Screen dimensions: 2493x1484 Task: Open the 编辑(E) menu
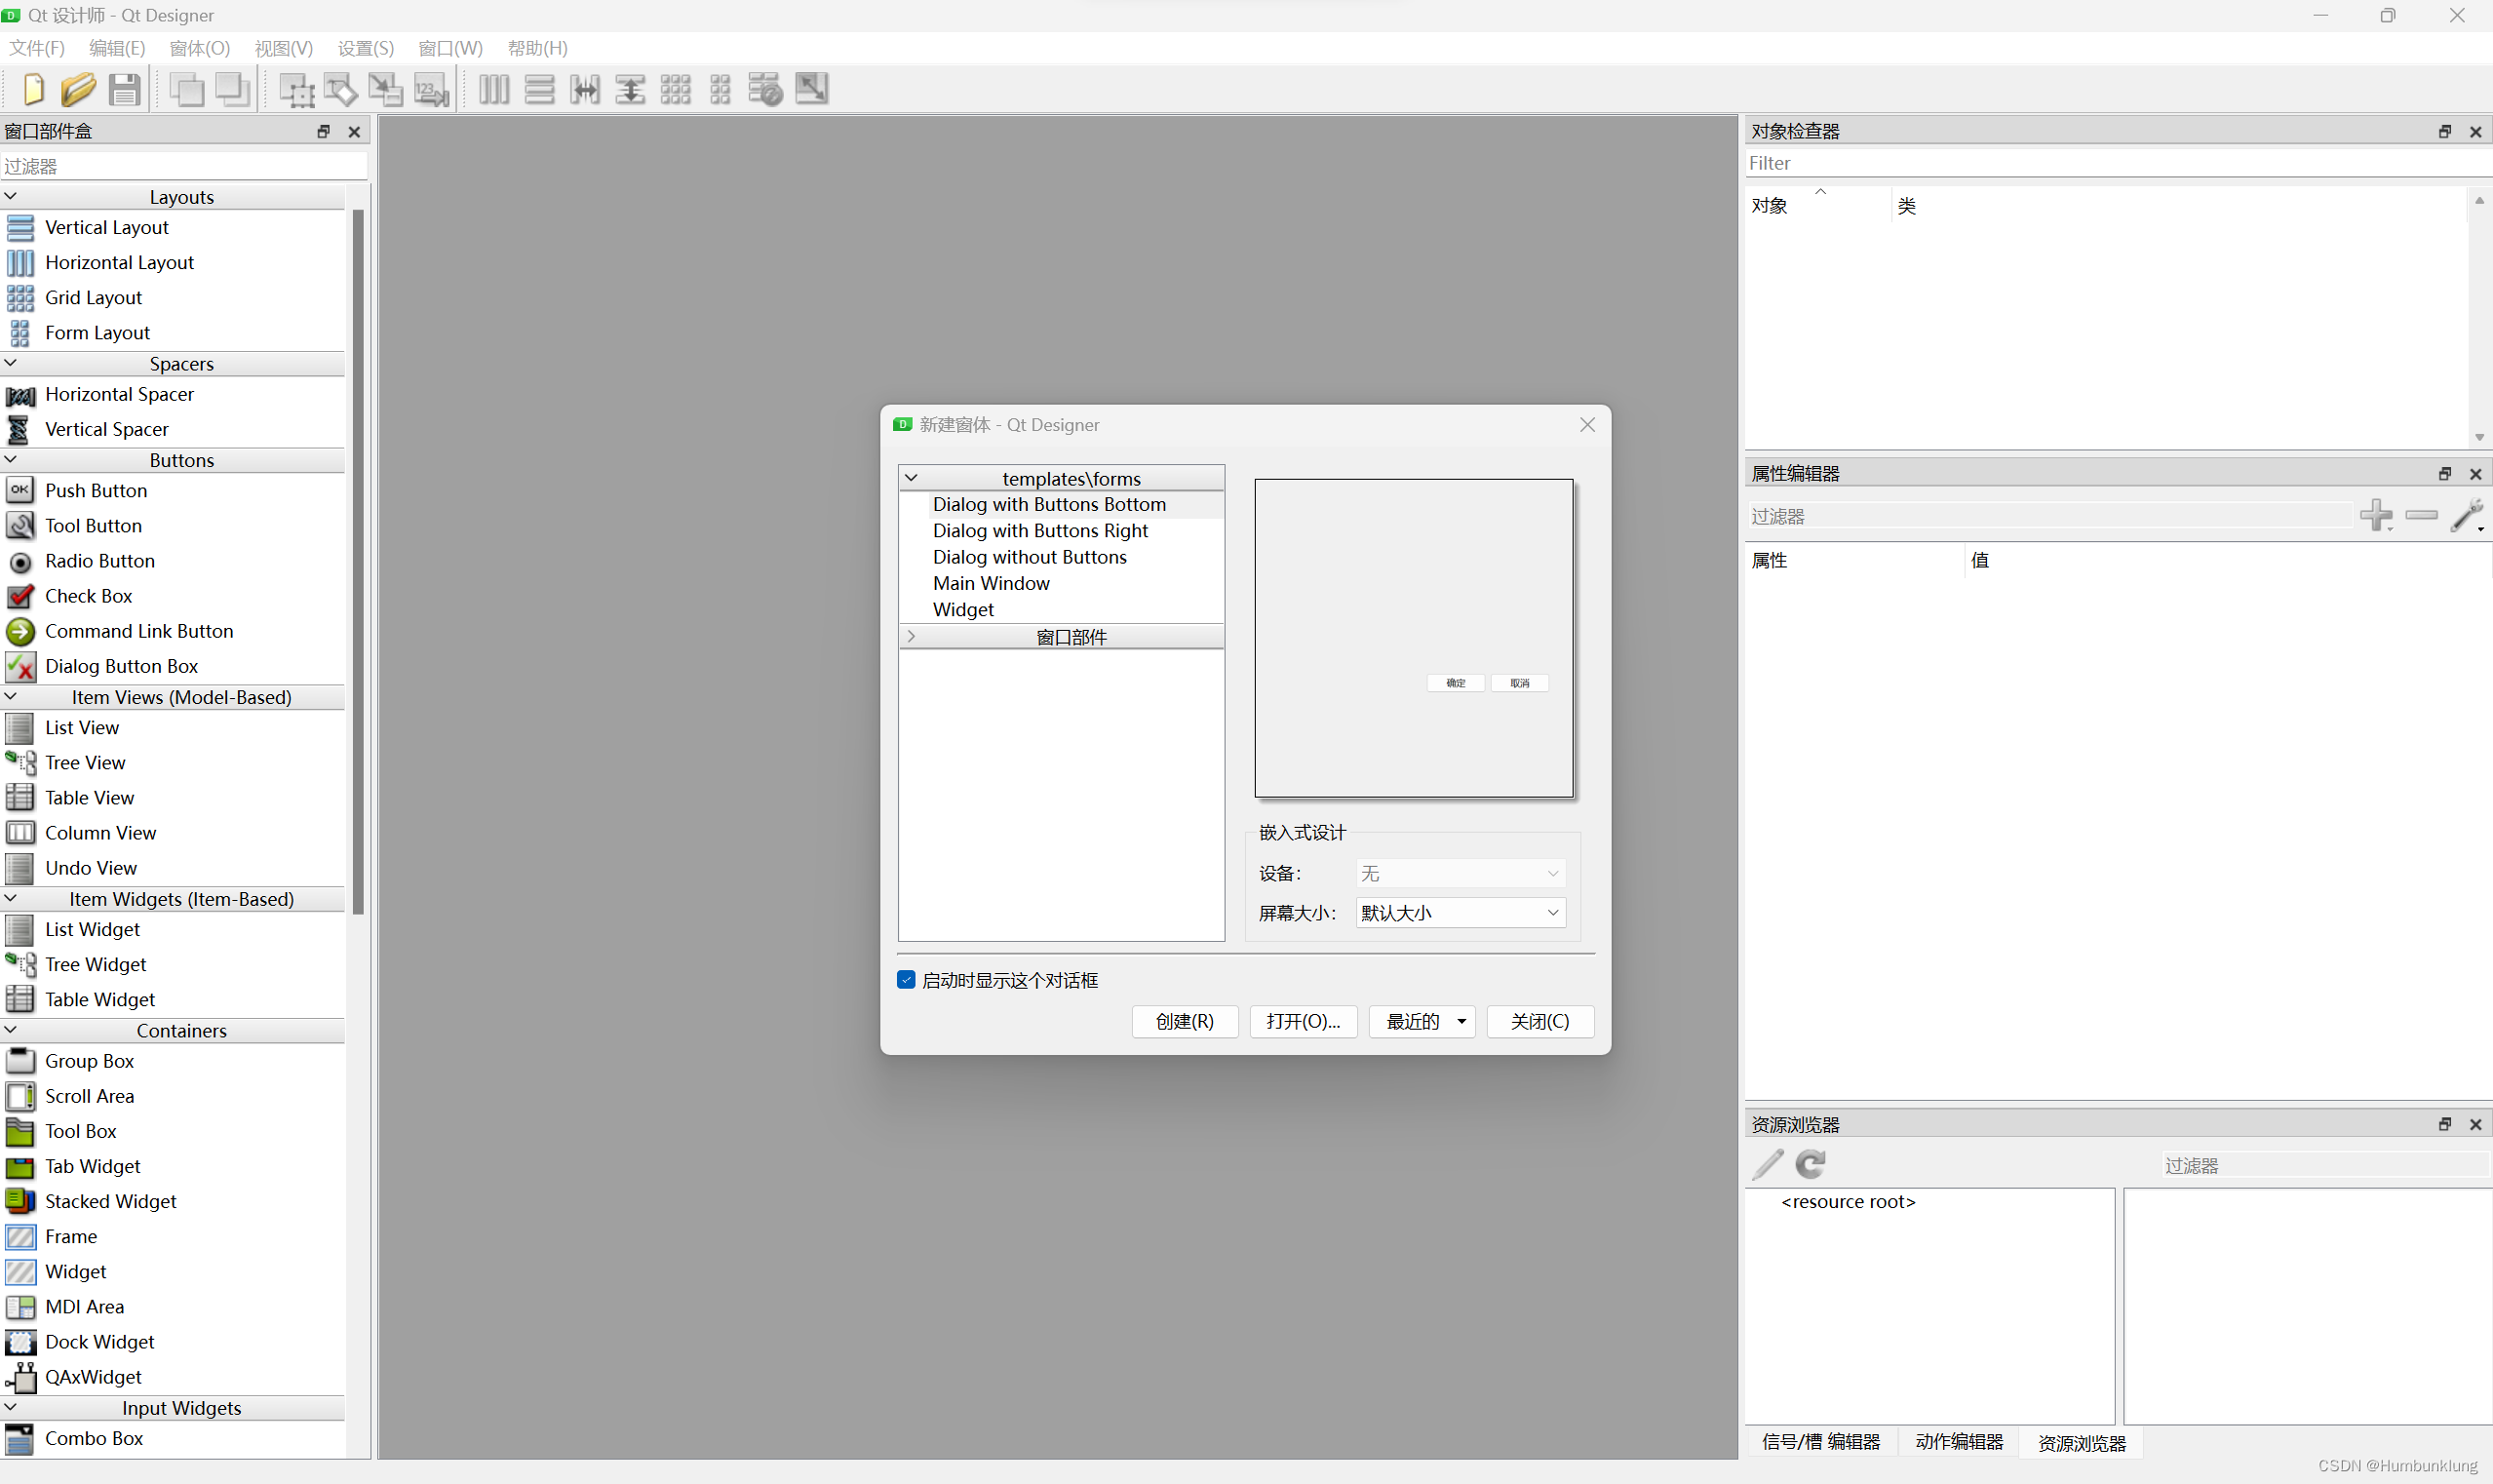point(117,48)
